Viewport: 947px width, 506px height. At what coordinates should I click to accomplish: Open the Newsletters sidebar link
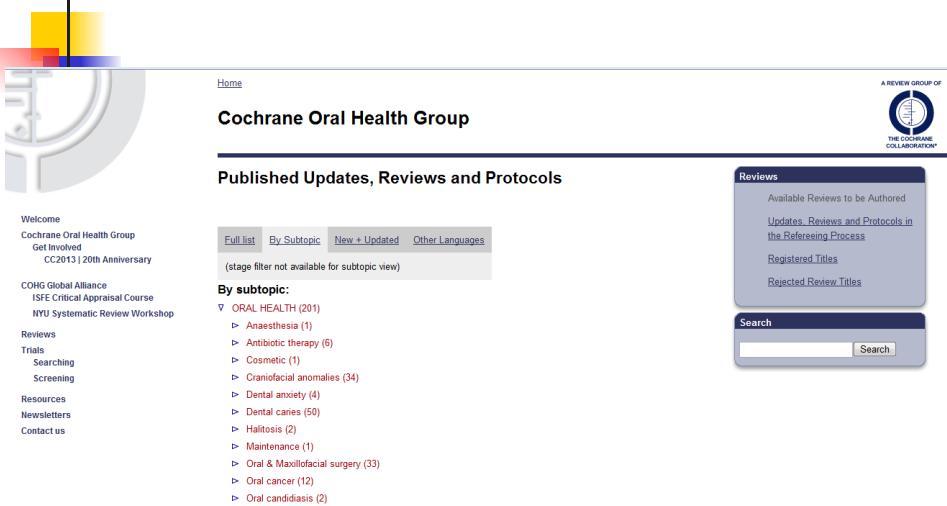[46, 415]
